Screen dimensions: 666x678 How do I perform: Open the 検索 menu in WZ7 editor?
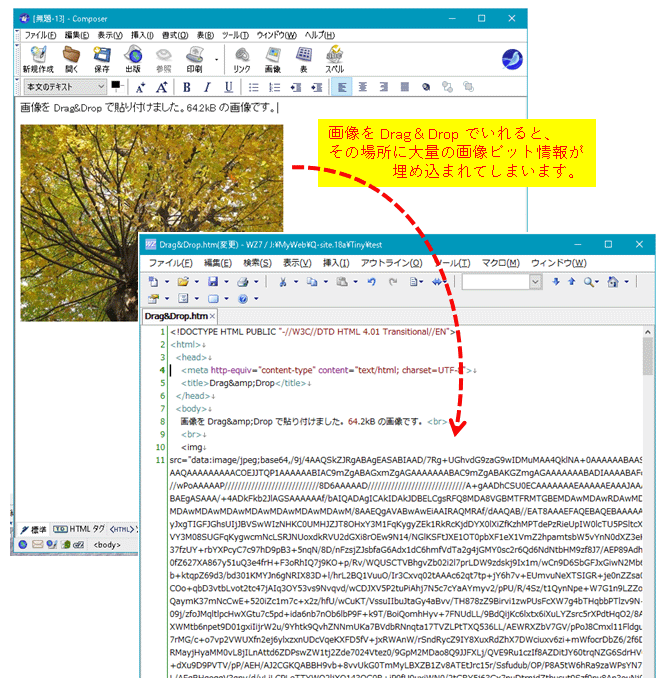pos(257,263)
